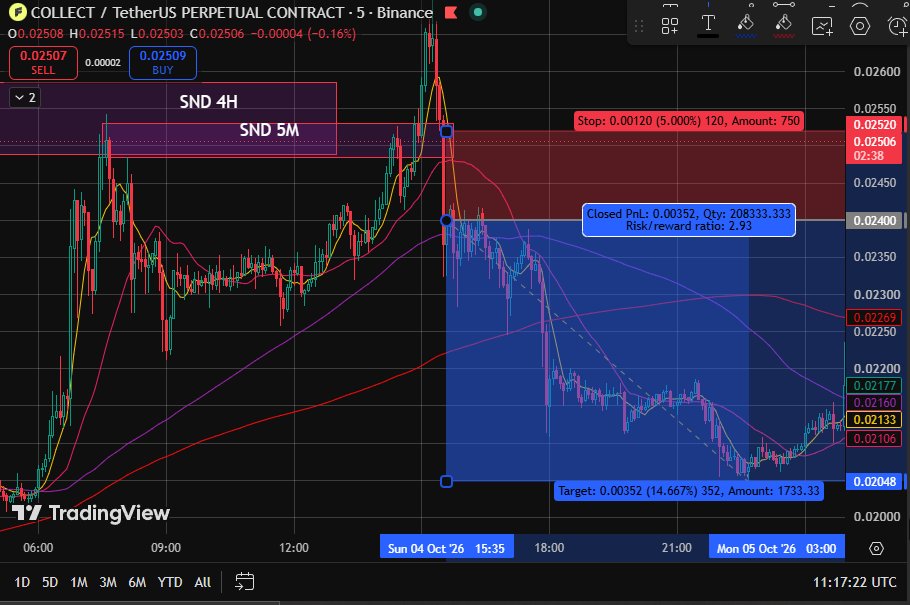Click the "Mon 05 Oct '26 03:00" time label
Viewport: 910px width, 605px height.
pyautogui.click(x=777, y=548)
